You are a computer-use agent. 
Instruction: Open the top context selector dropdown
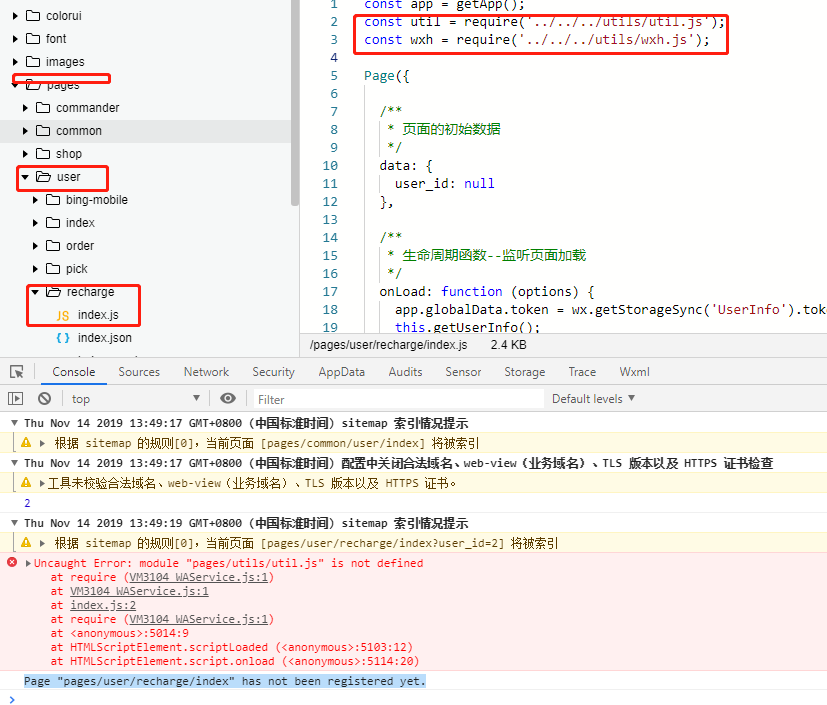click(x=136, y=399)
